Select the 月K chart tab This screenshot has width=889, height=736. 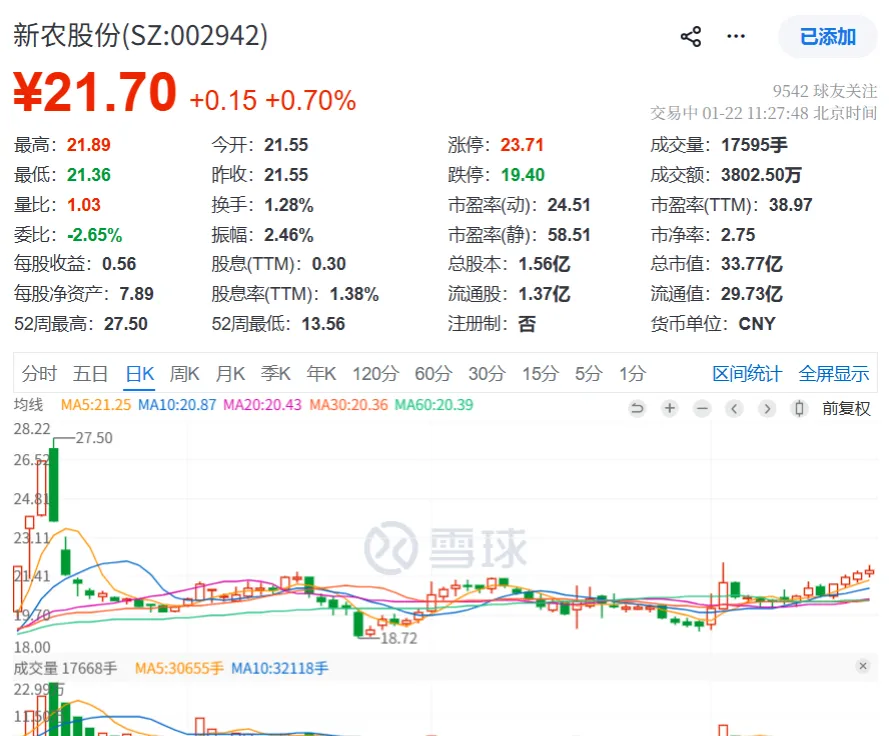point(230,374)
